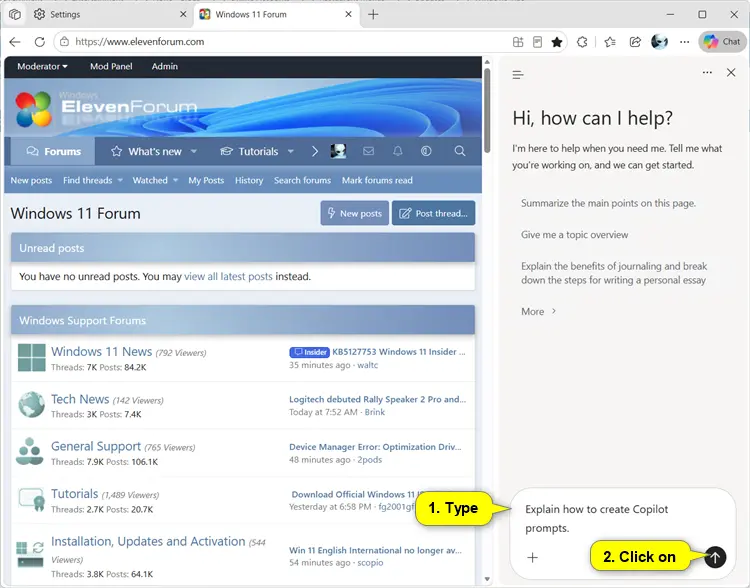
Task: Open the Windows 11 News forum link
Action: 101,352
